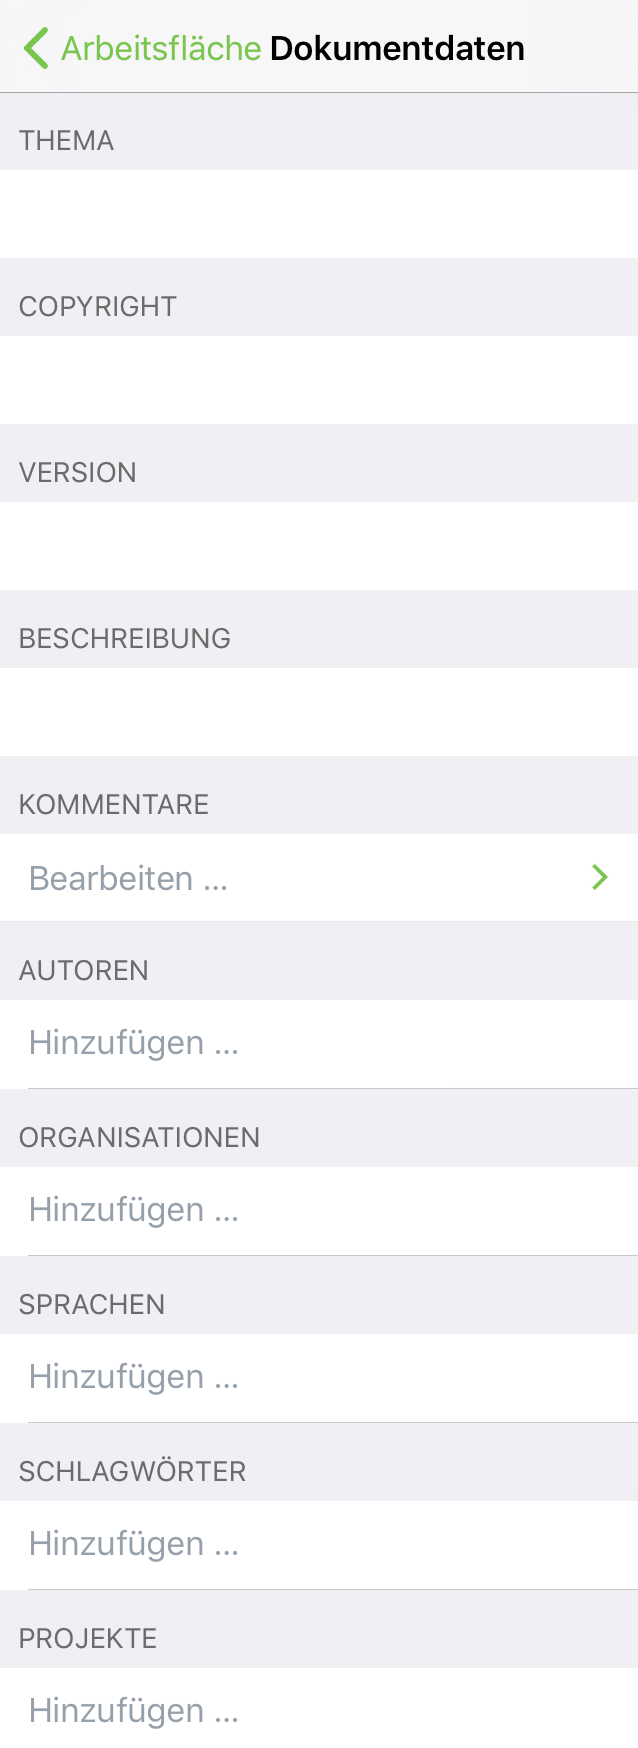
Task: Click the SCHLAGWÖRTER section header
Action: 133,1472
